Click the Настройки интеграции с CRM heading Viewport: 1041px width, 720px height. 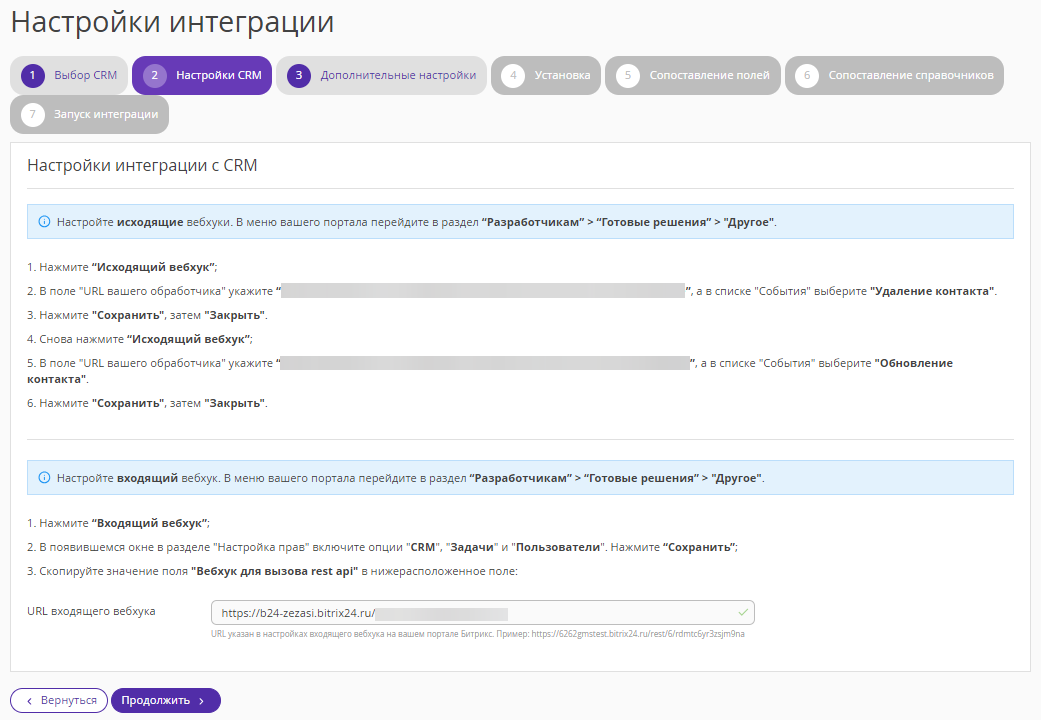pyautogui.click(x=142, y=165)
